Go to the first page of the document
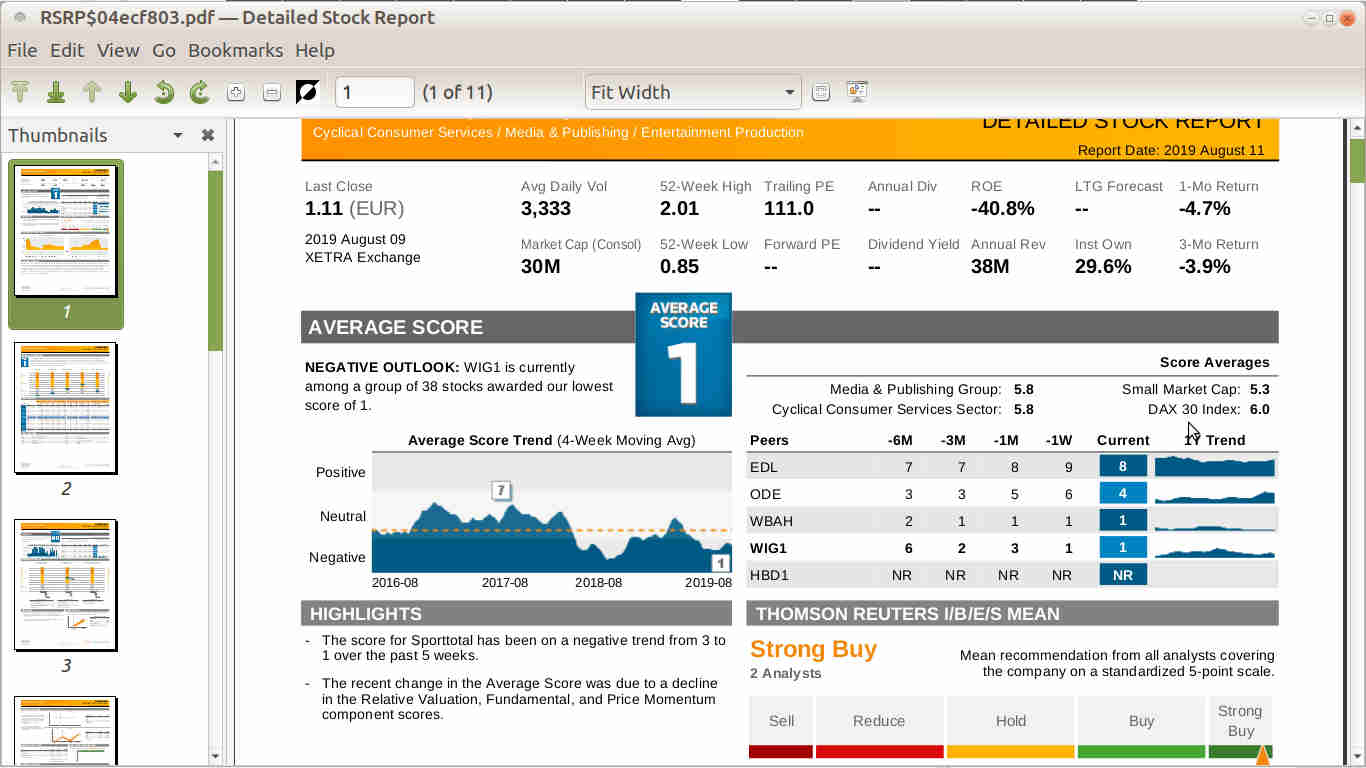 pyautogui.click(x=20, y=92)
